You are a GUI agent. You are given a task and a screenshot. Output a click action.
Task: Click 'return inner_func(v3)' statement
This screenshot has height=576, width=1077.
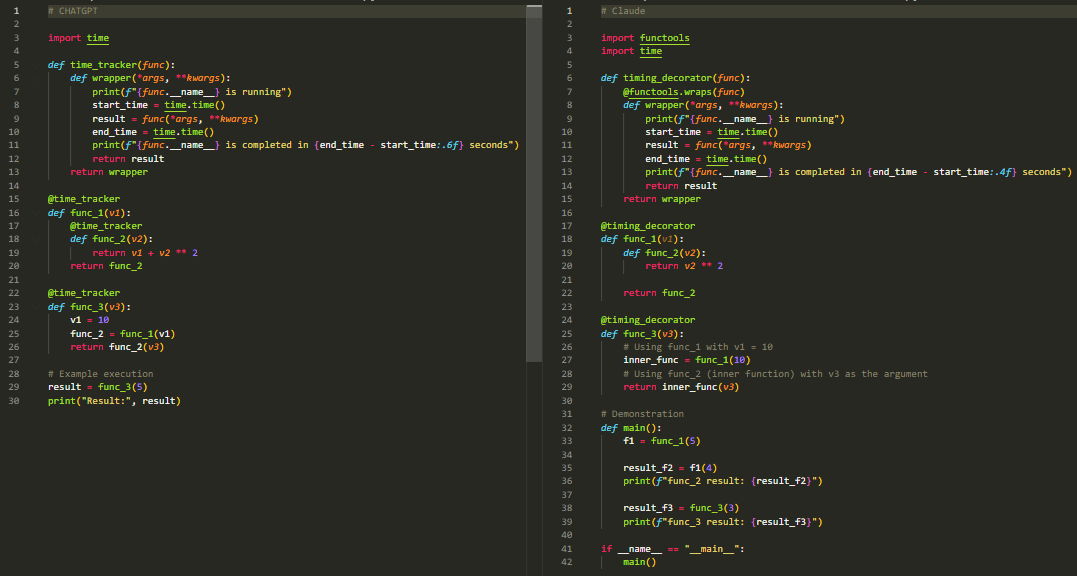[681, 387]
